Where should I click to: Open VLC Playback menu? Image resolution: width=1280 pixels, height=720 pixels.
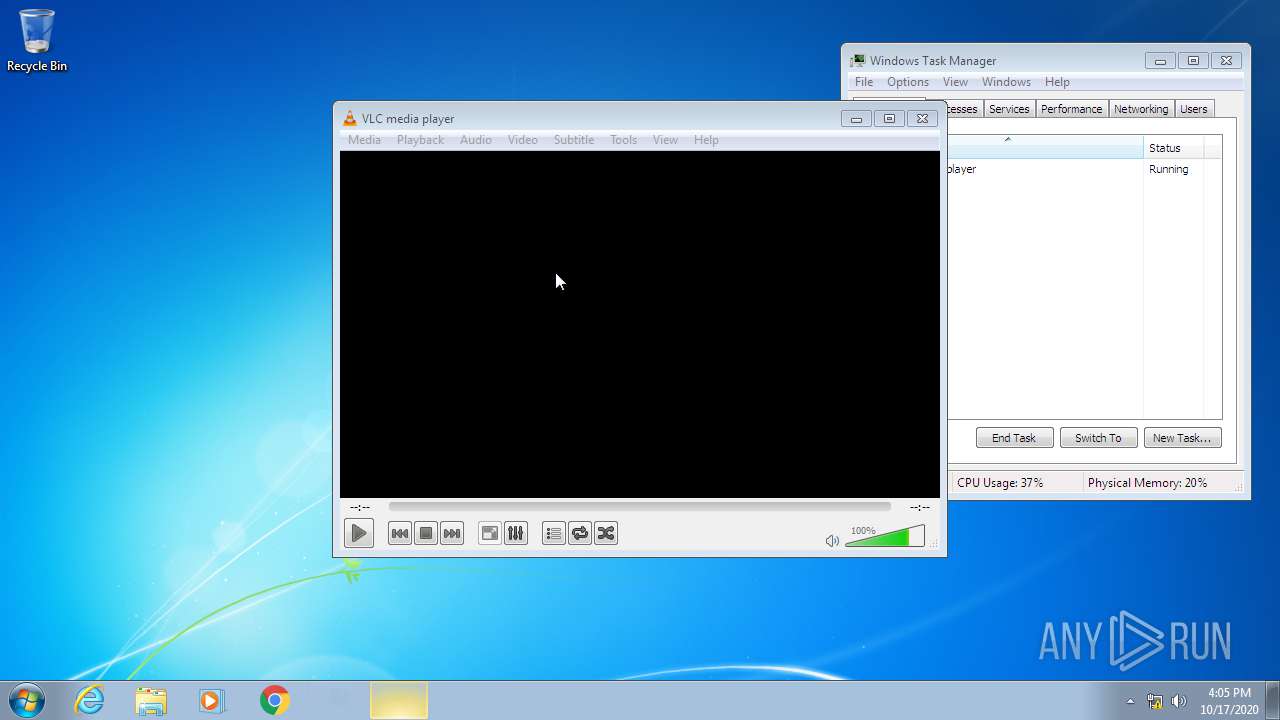(x=420, y=140)
